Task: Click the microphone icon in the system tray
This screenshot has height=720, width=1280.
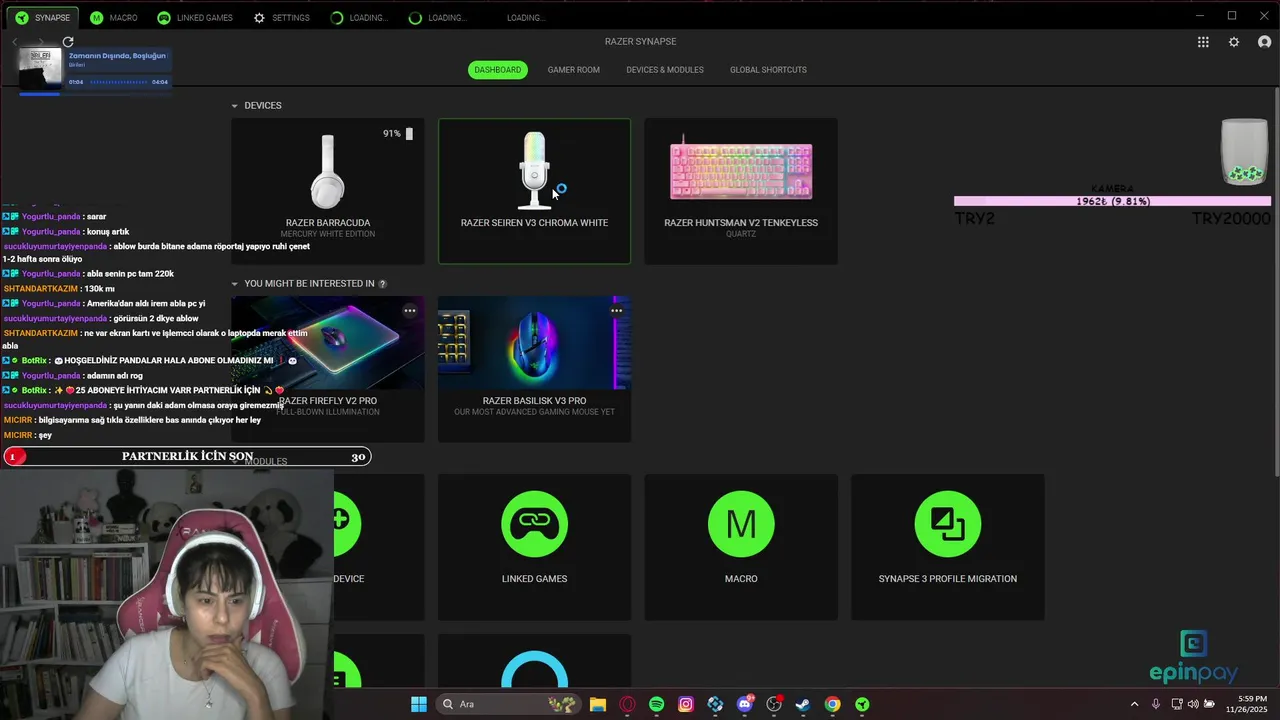Action: 1156,704
